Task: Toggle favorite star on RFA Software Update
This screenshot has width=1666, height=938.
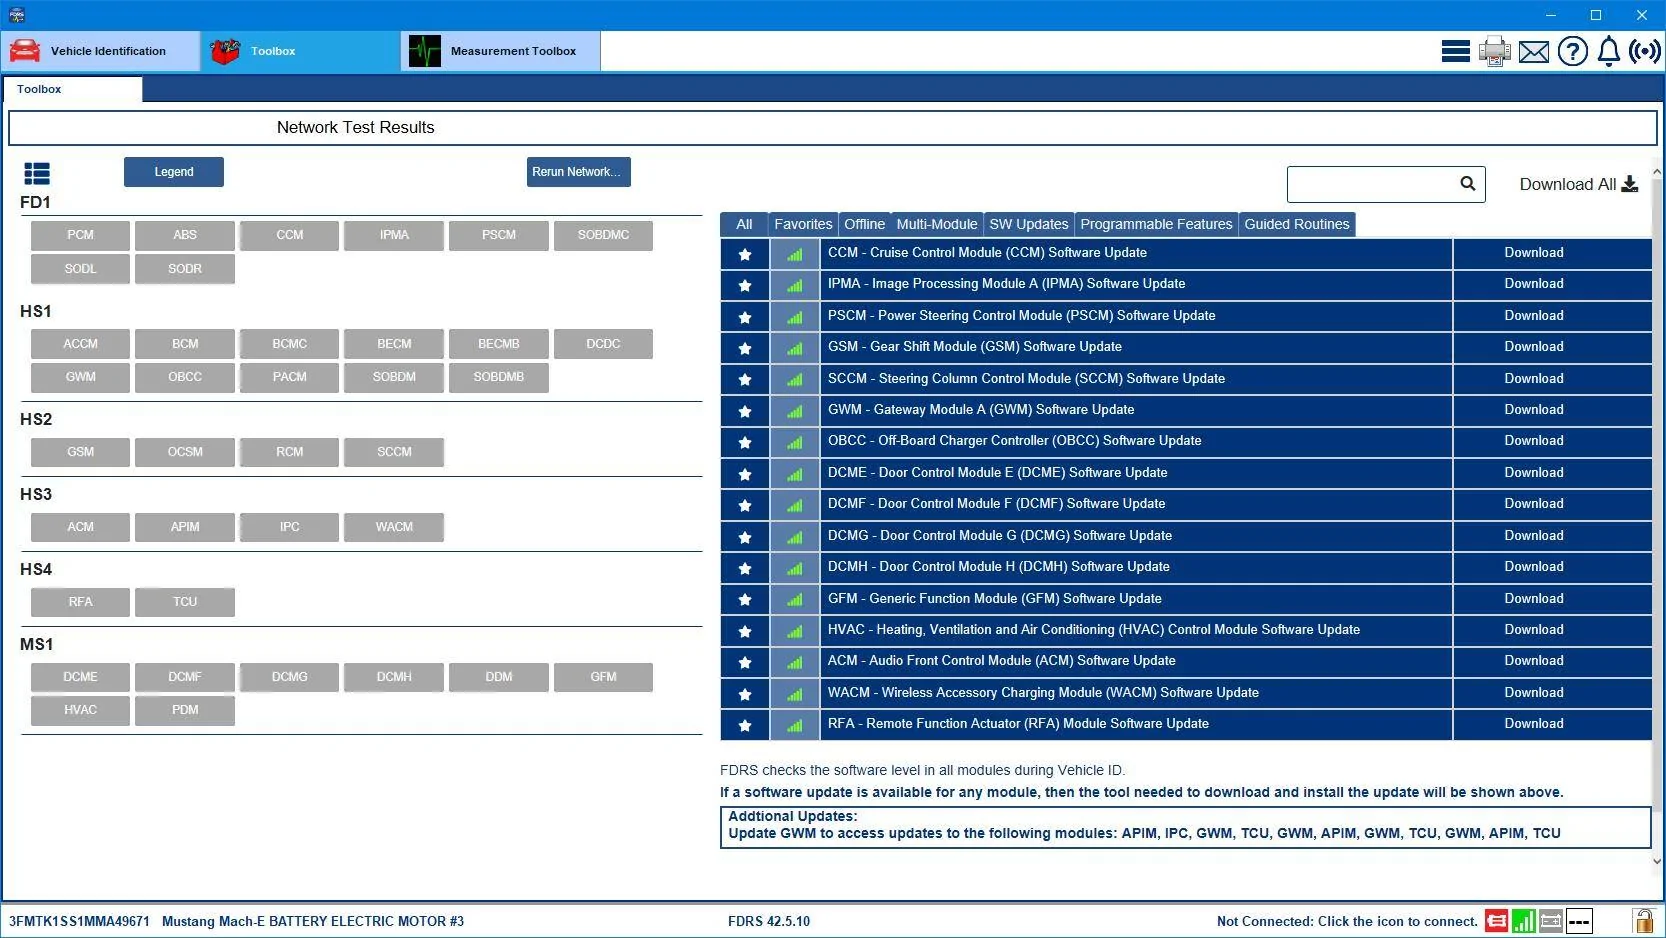Action: [x=744, y=725]
